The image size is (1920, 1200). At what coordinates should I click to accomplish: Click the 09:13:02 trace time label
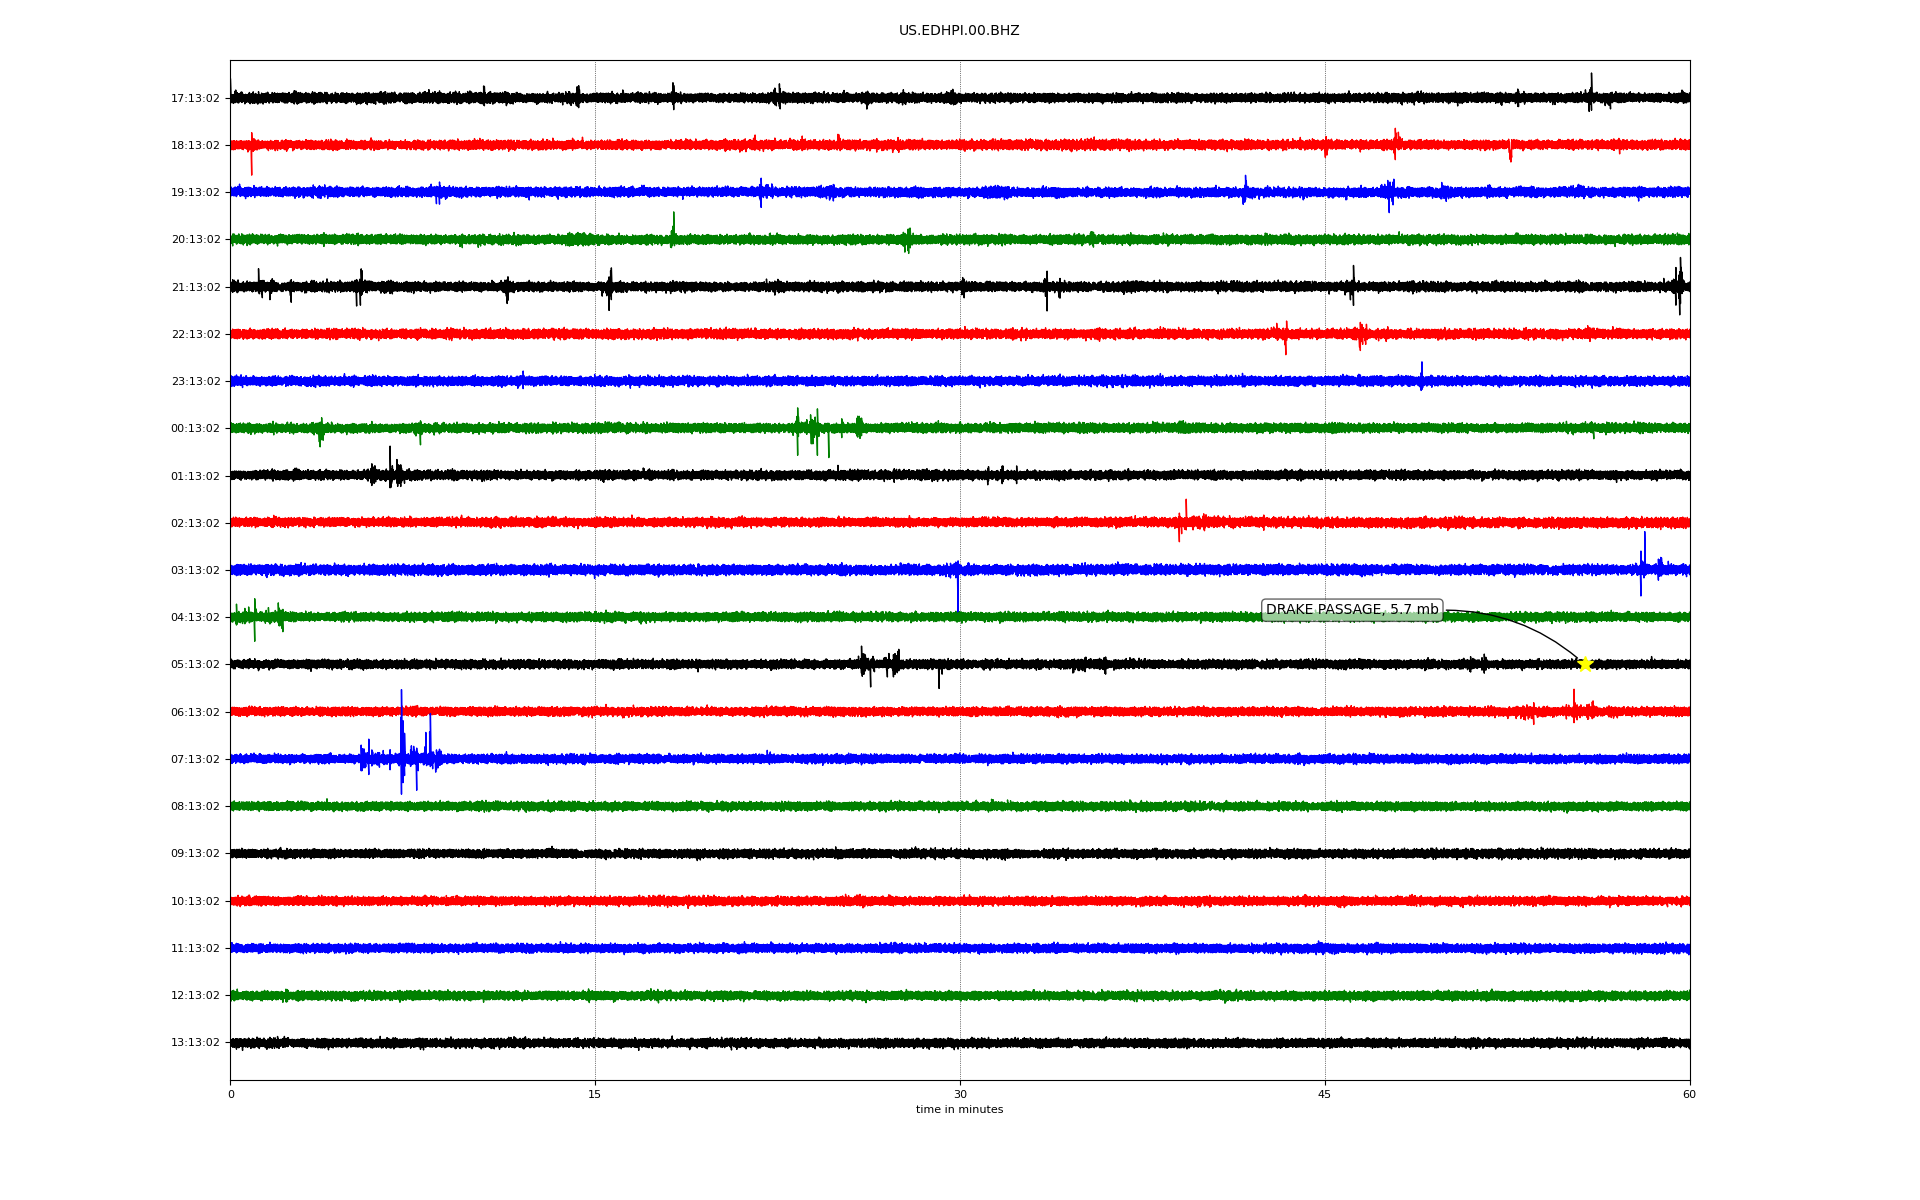195,853
